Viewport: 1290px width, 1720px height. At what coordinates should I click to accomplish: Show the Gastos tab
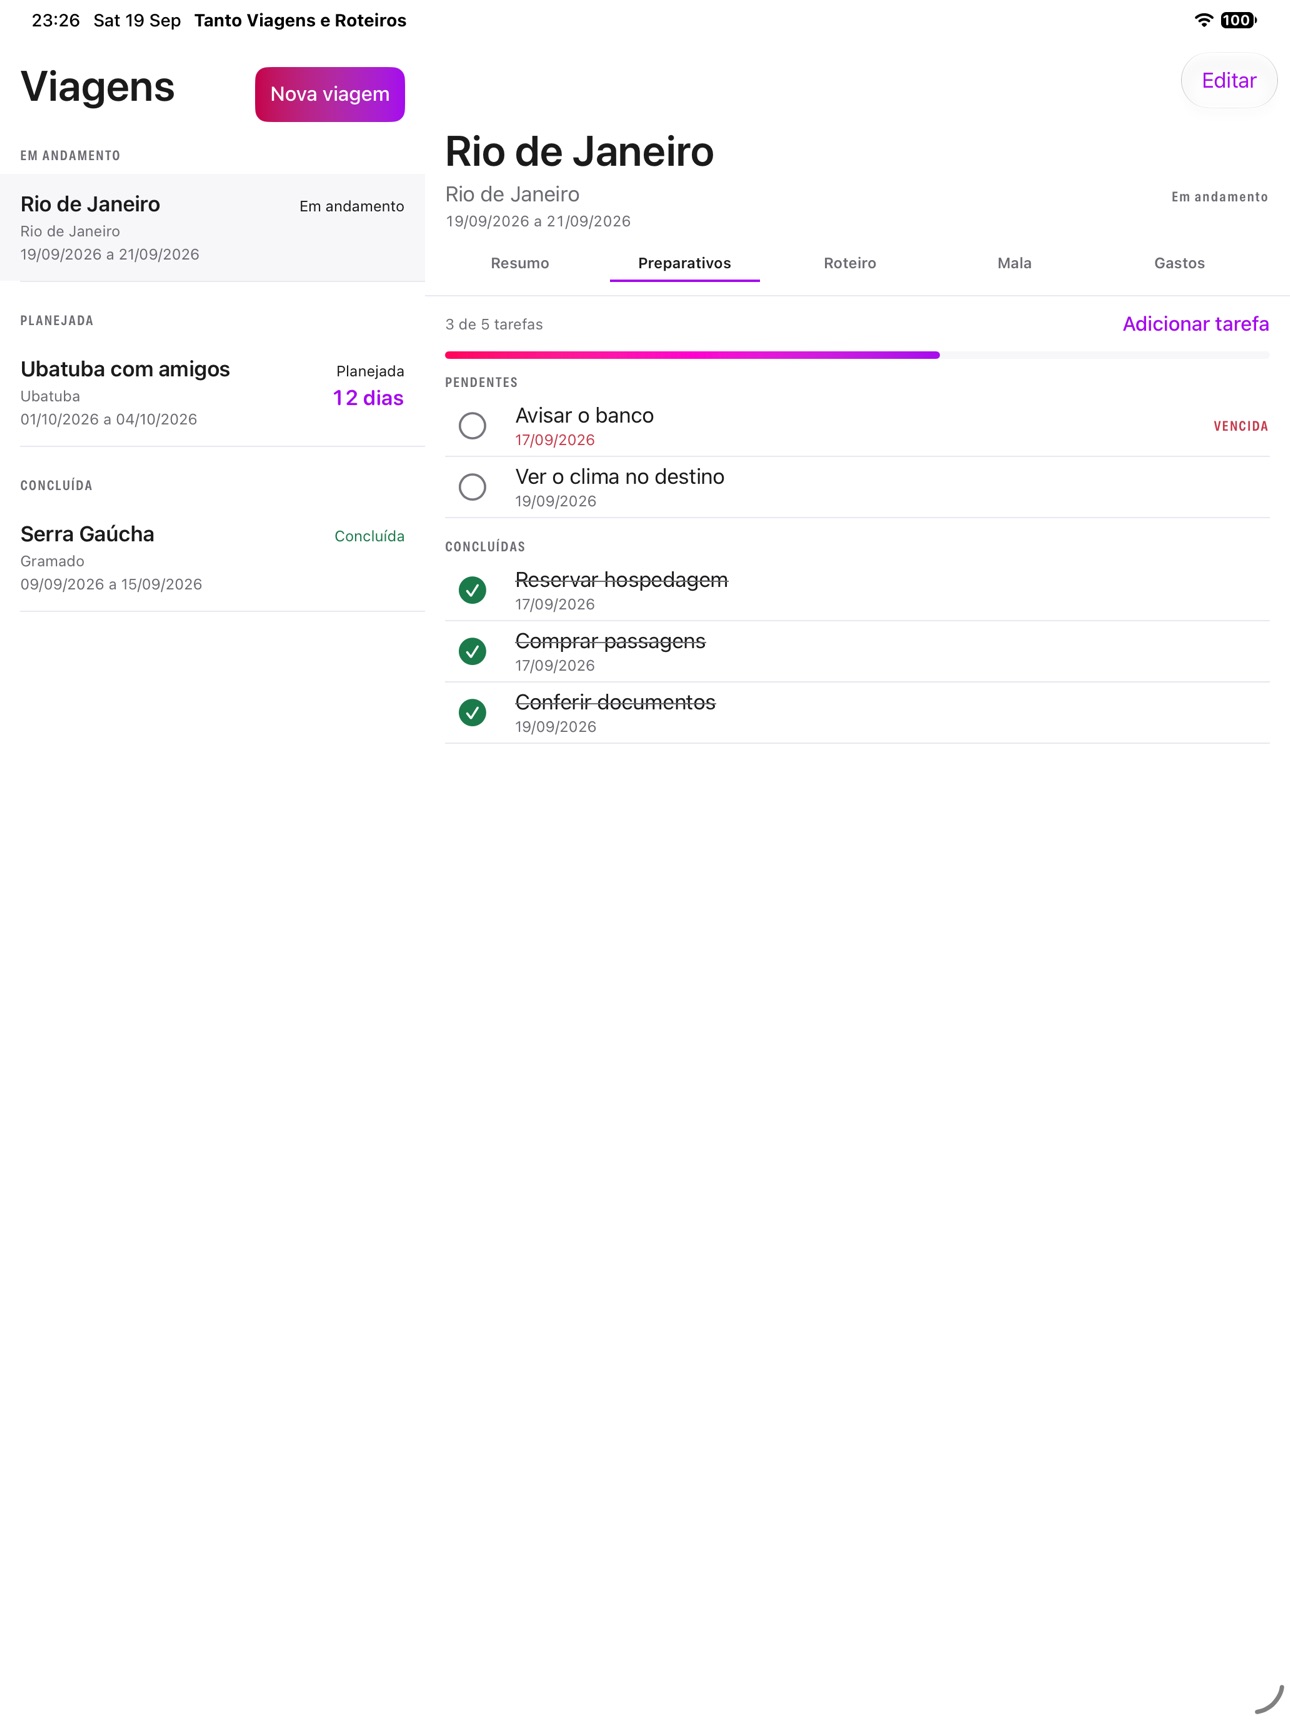click(1179, 263)
